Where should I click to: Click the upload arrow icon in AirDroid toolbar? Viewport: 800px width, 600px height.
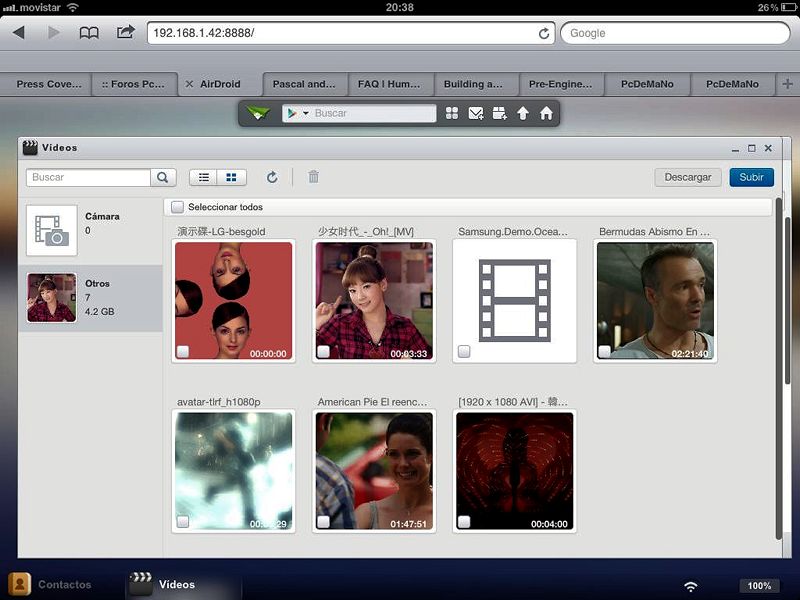(x=522, y=113)
